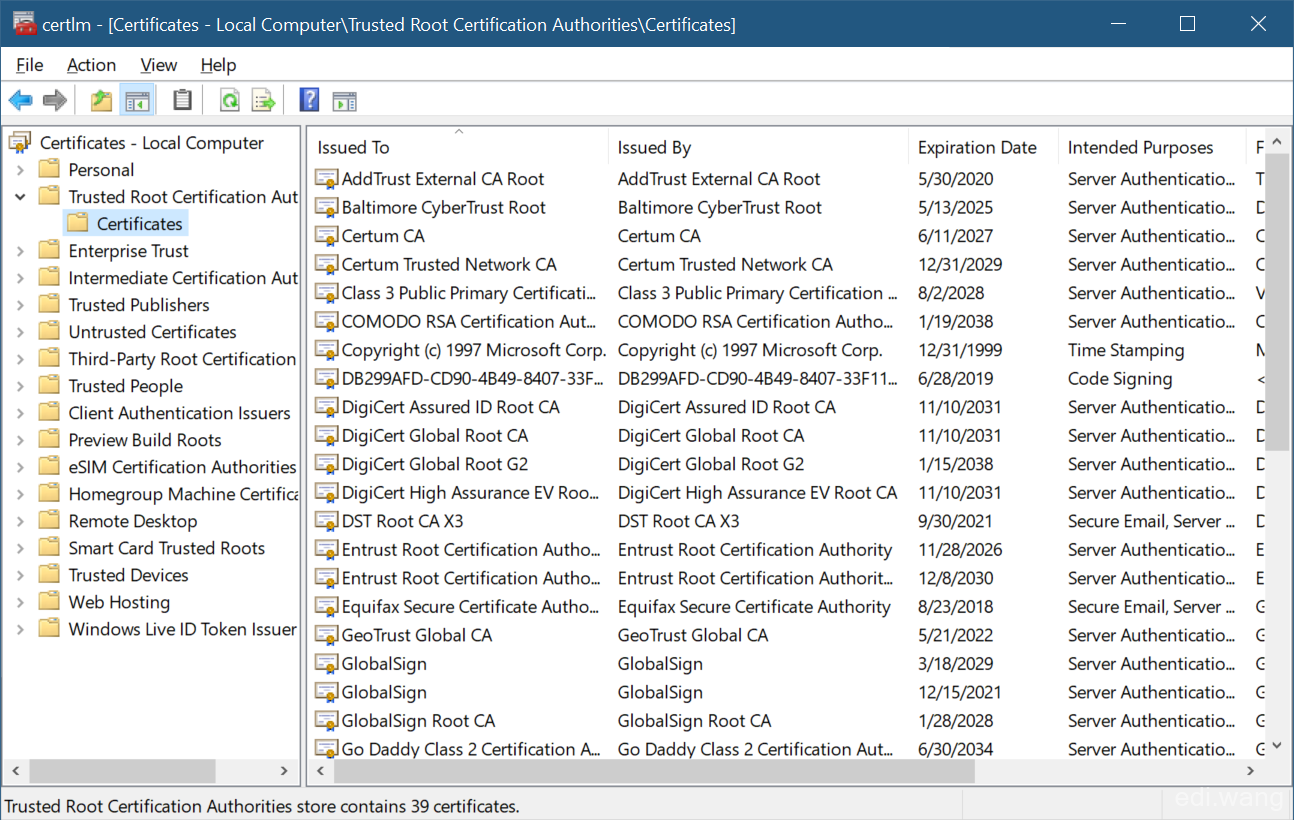Screen dimensions: 1294x820
Task: Select DigiCert Assured ID Root CA in Issued To
Action: click(451, 407)
